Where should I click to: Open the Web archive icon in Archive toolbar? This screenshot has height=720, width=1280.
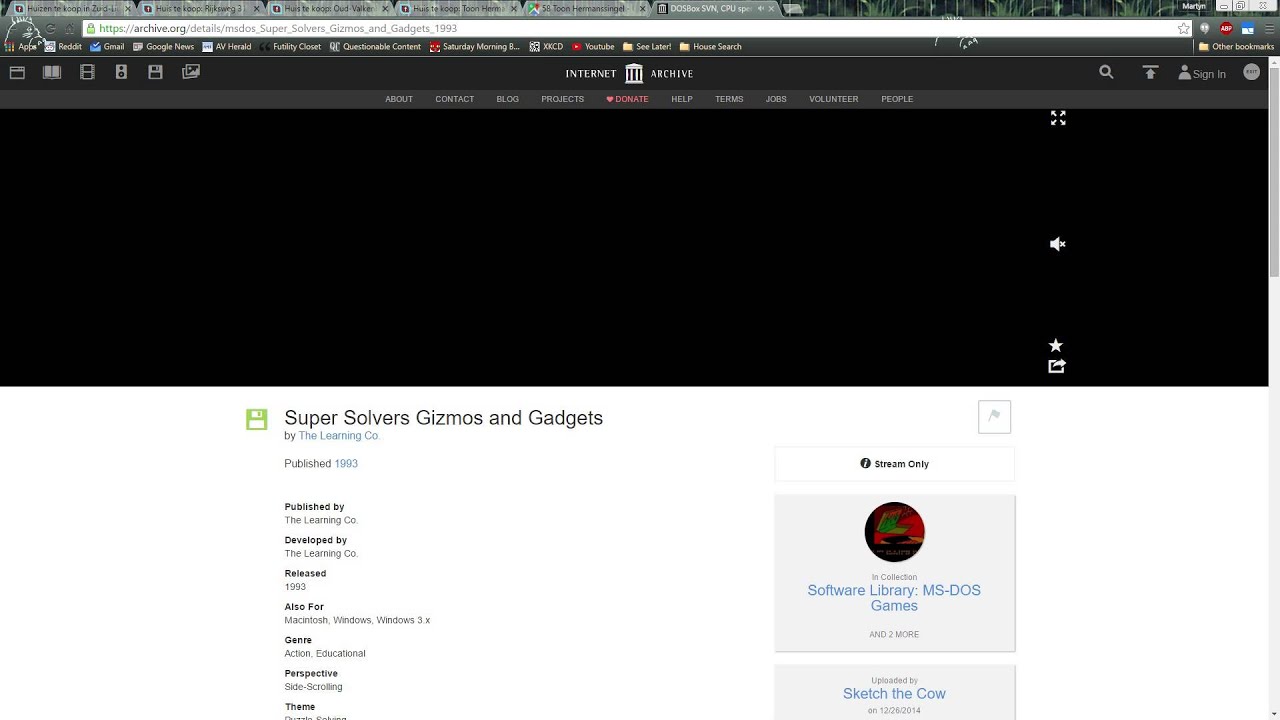pyautogui.click(x=16, y=72)
